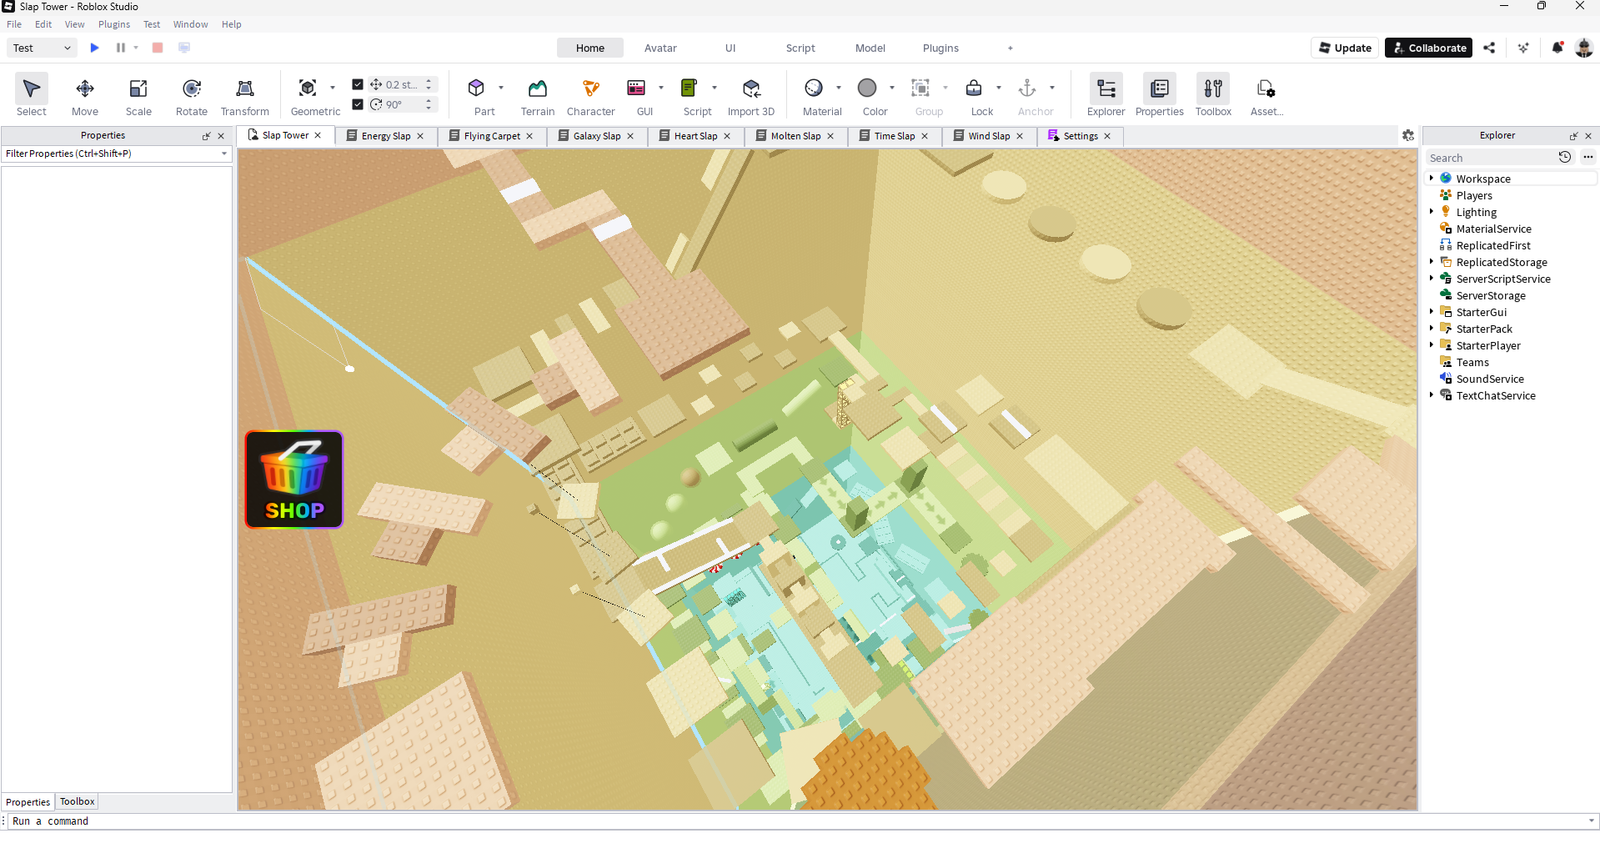Expand the StarterPlayer tree node
Screen dimensions: 1600x854
(1431, 345)
